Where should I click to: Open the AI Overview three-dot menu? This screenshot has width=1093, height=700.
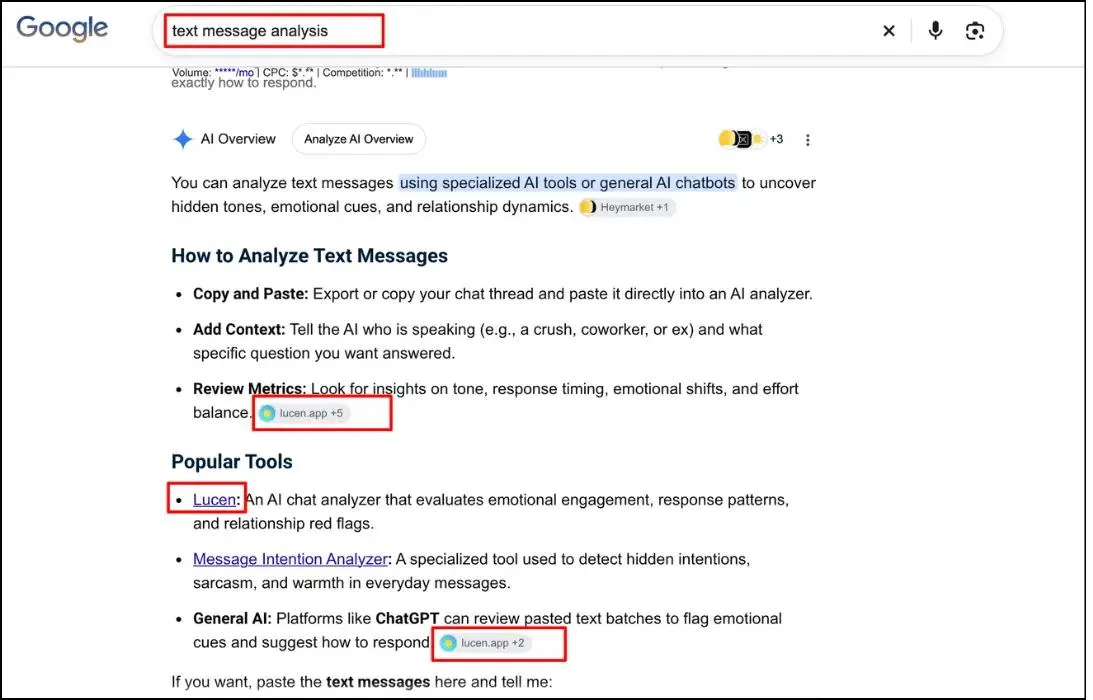tap(808, 139)
